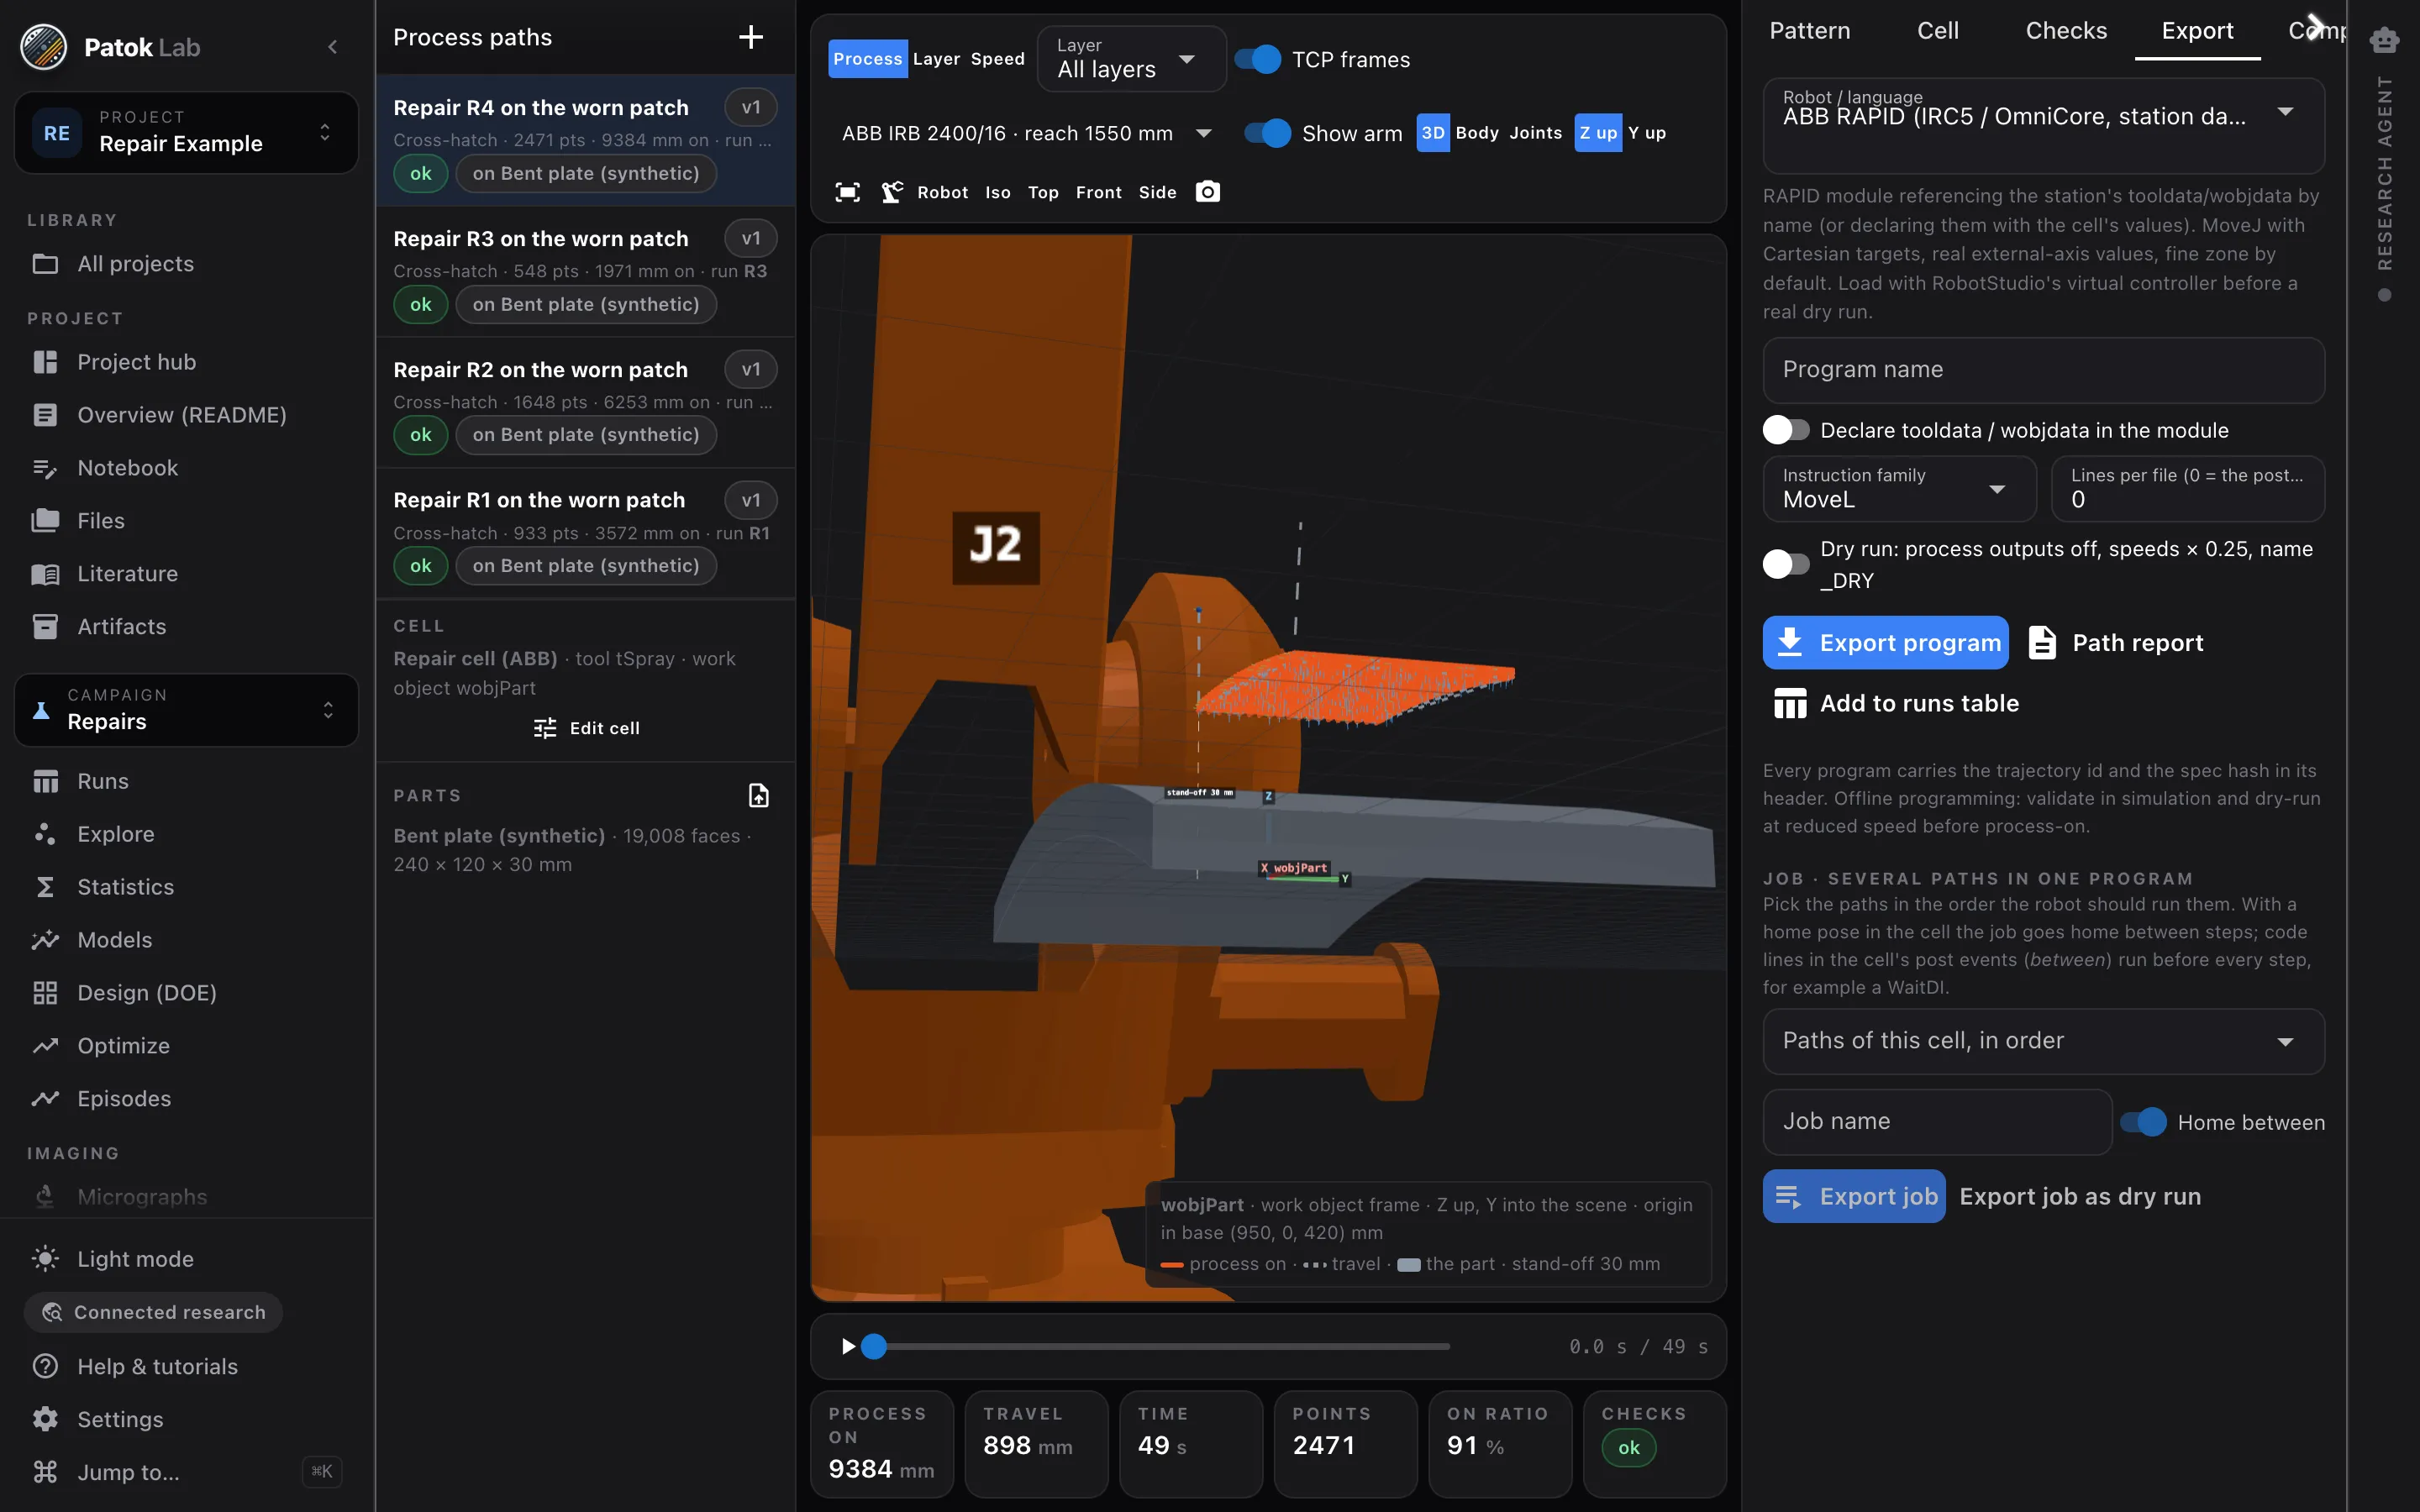Click the fit-to-view icon in viewer toolbar
Image resolution: width=2420 pixels, height=1512 pixels.
[x=847, y=192]
